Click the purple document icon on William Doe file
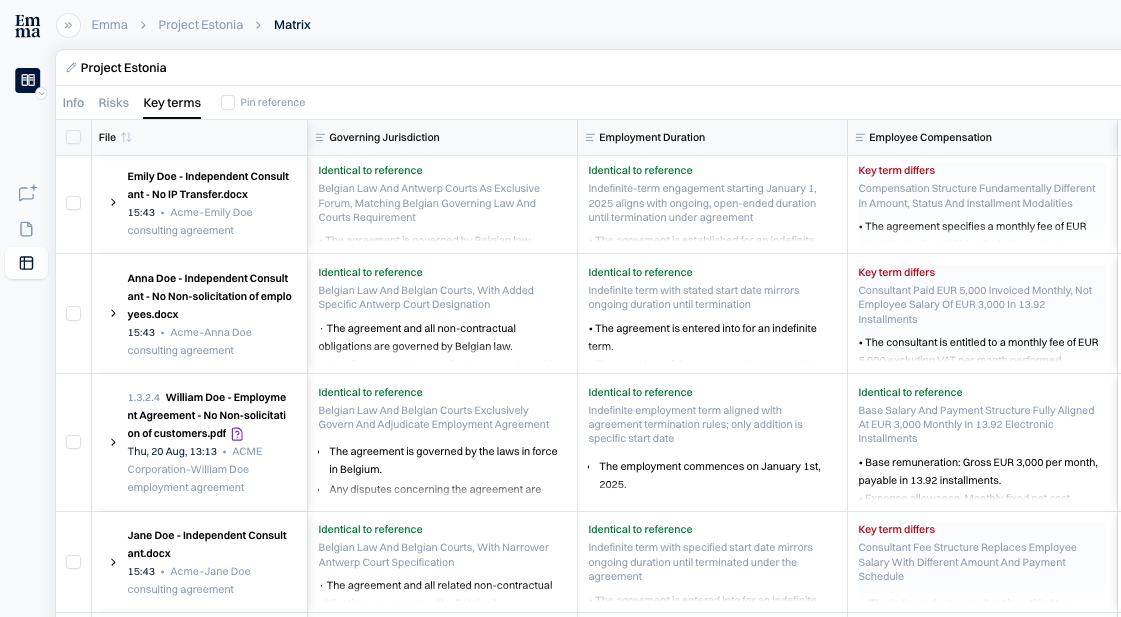The height and width of the screenshot is (617, 1121). pyautogui.click(x=237, y=434)
